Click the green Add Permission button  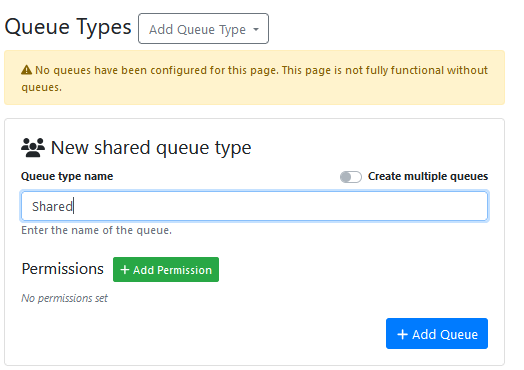point(166,269)
